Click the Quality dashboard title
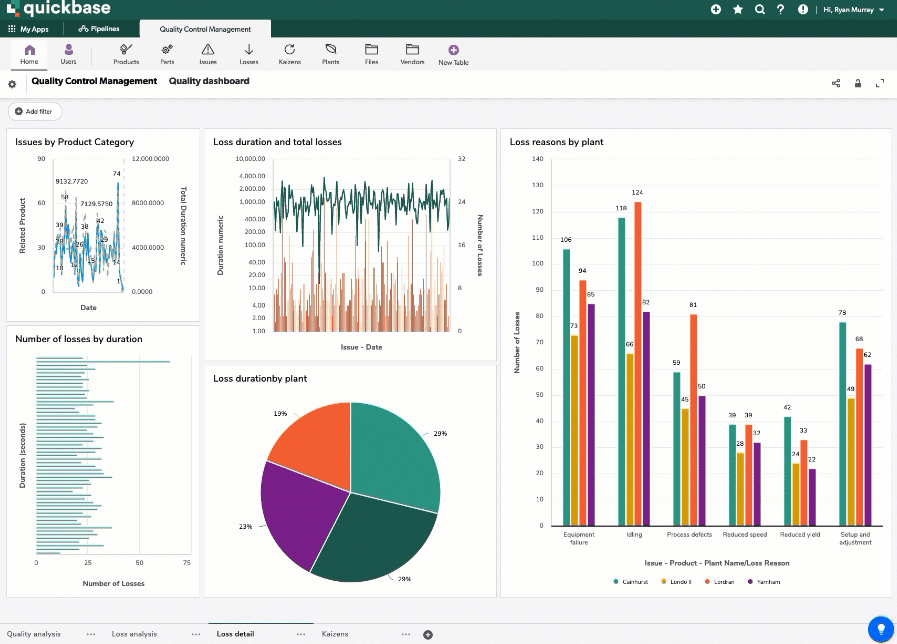 209,81
